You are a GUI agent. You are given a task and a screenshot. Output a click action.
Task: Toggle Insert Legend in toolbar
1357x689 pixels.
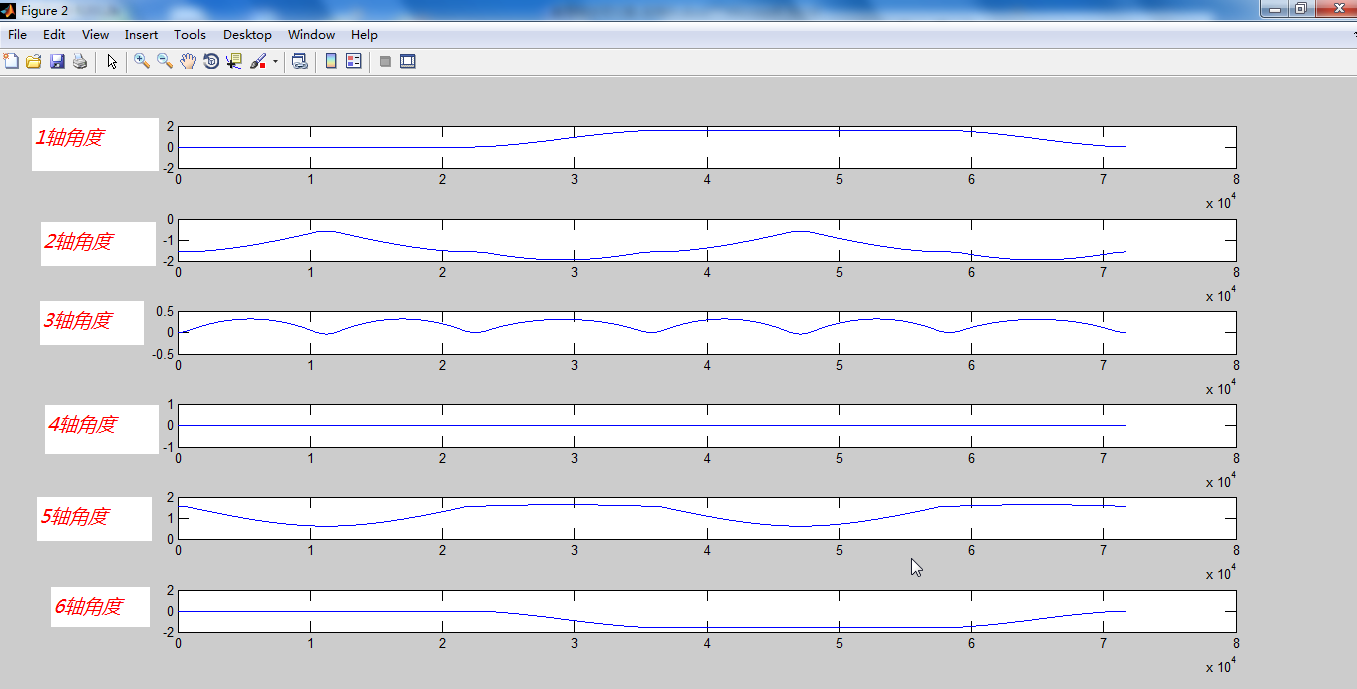click(354, 62)
